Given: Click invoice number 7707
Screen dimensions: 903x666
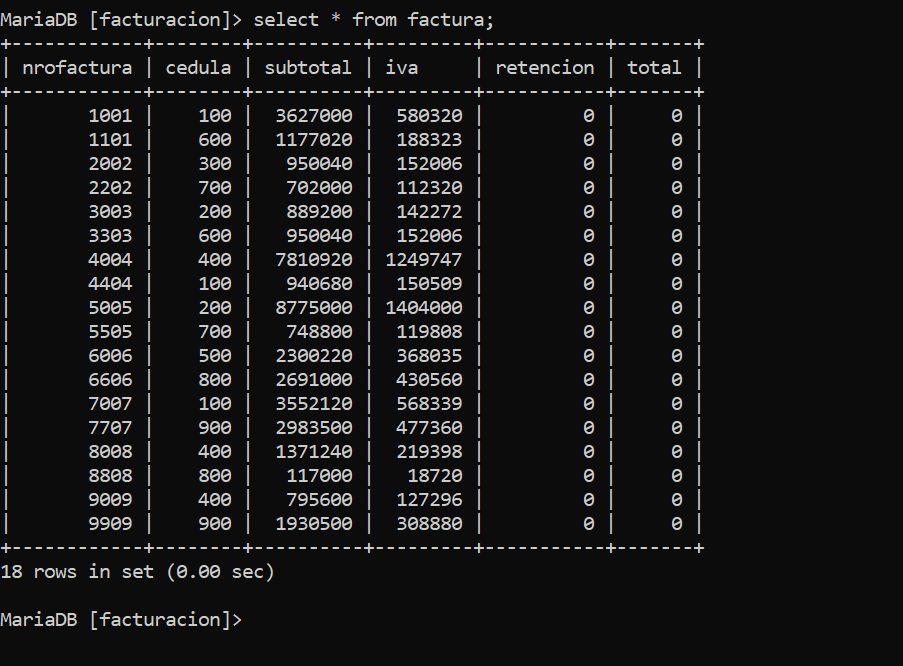Looking at the screenshot, I should click(x=111, y=428).
